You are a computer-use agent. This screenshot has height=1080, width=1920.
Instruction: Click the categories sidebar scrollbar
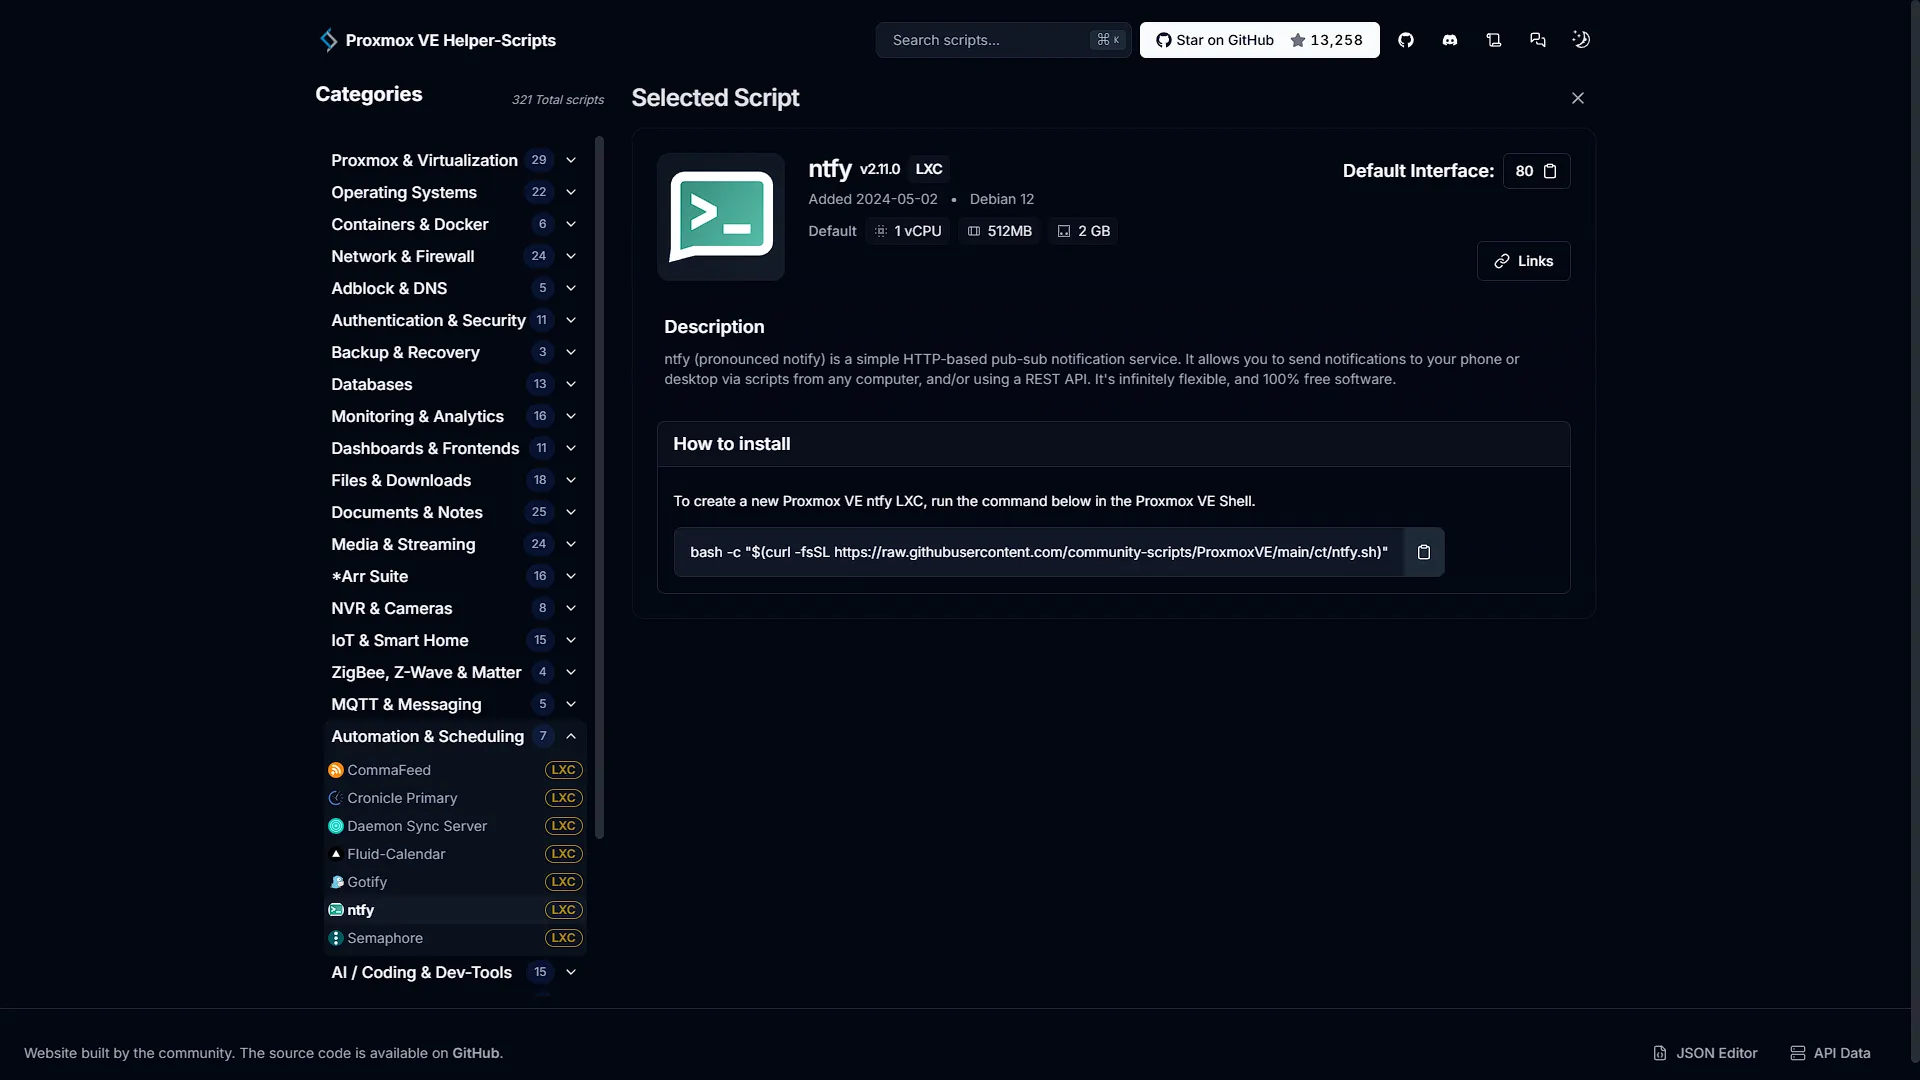599,488
